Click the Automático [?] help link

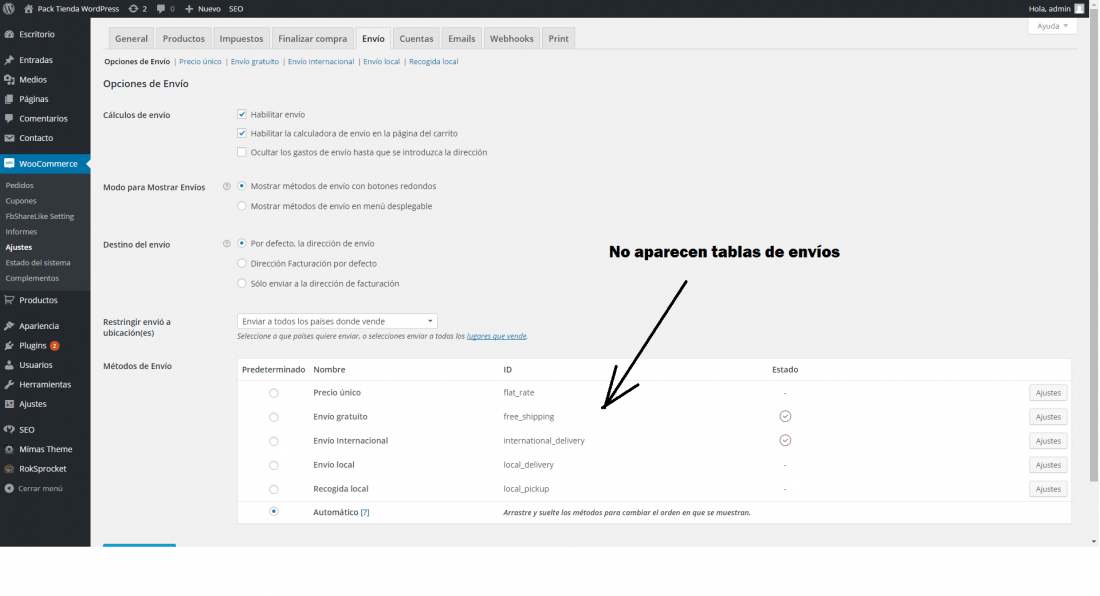pos(365,513)
